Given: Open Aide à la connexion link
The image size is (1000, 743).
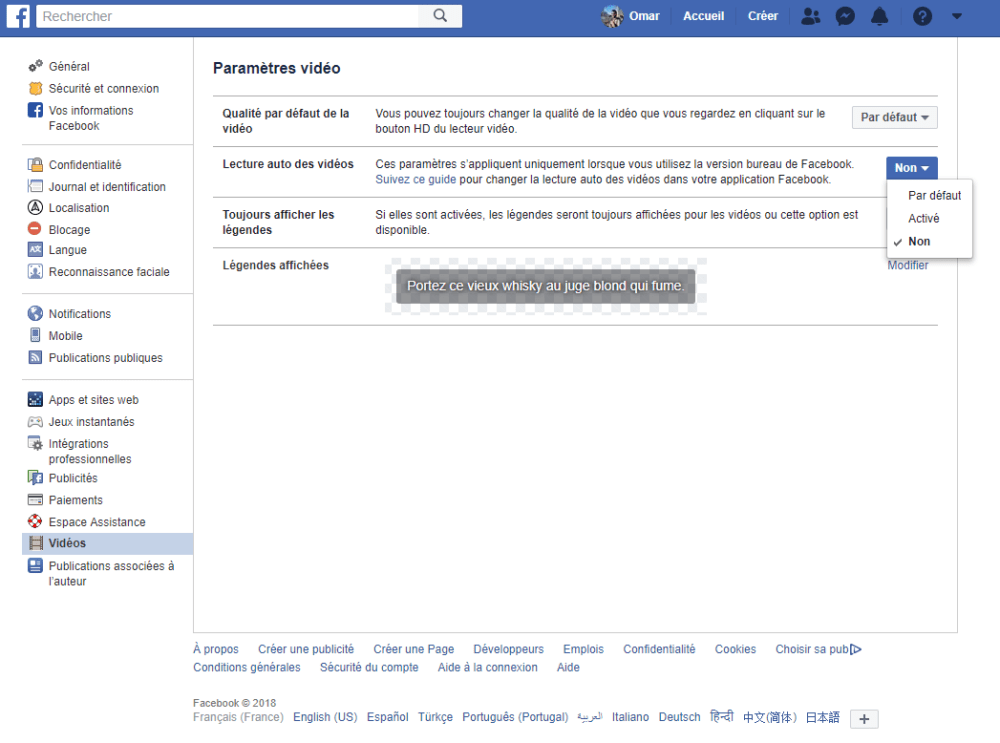Looking at the screenshot, I should click(487, 668).
